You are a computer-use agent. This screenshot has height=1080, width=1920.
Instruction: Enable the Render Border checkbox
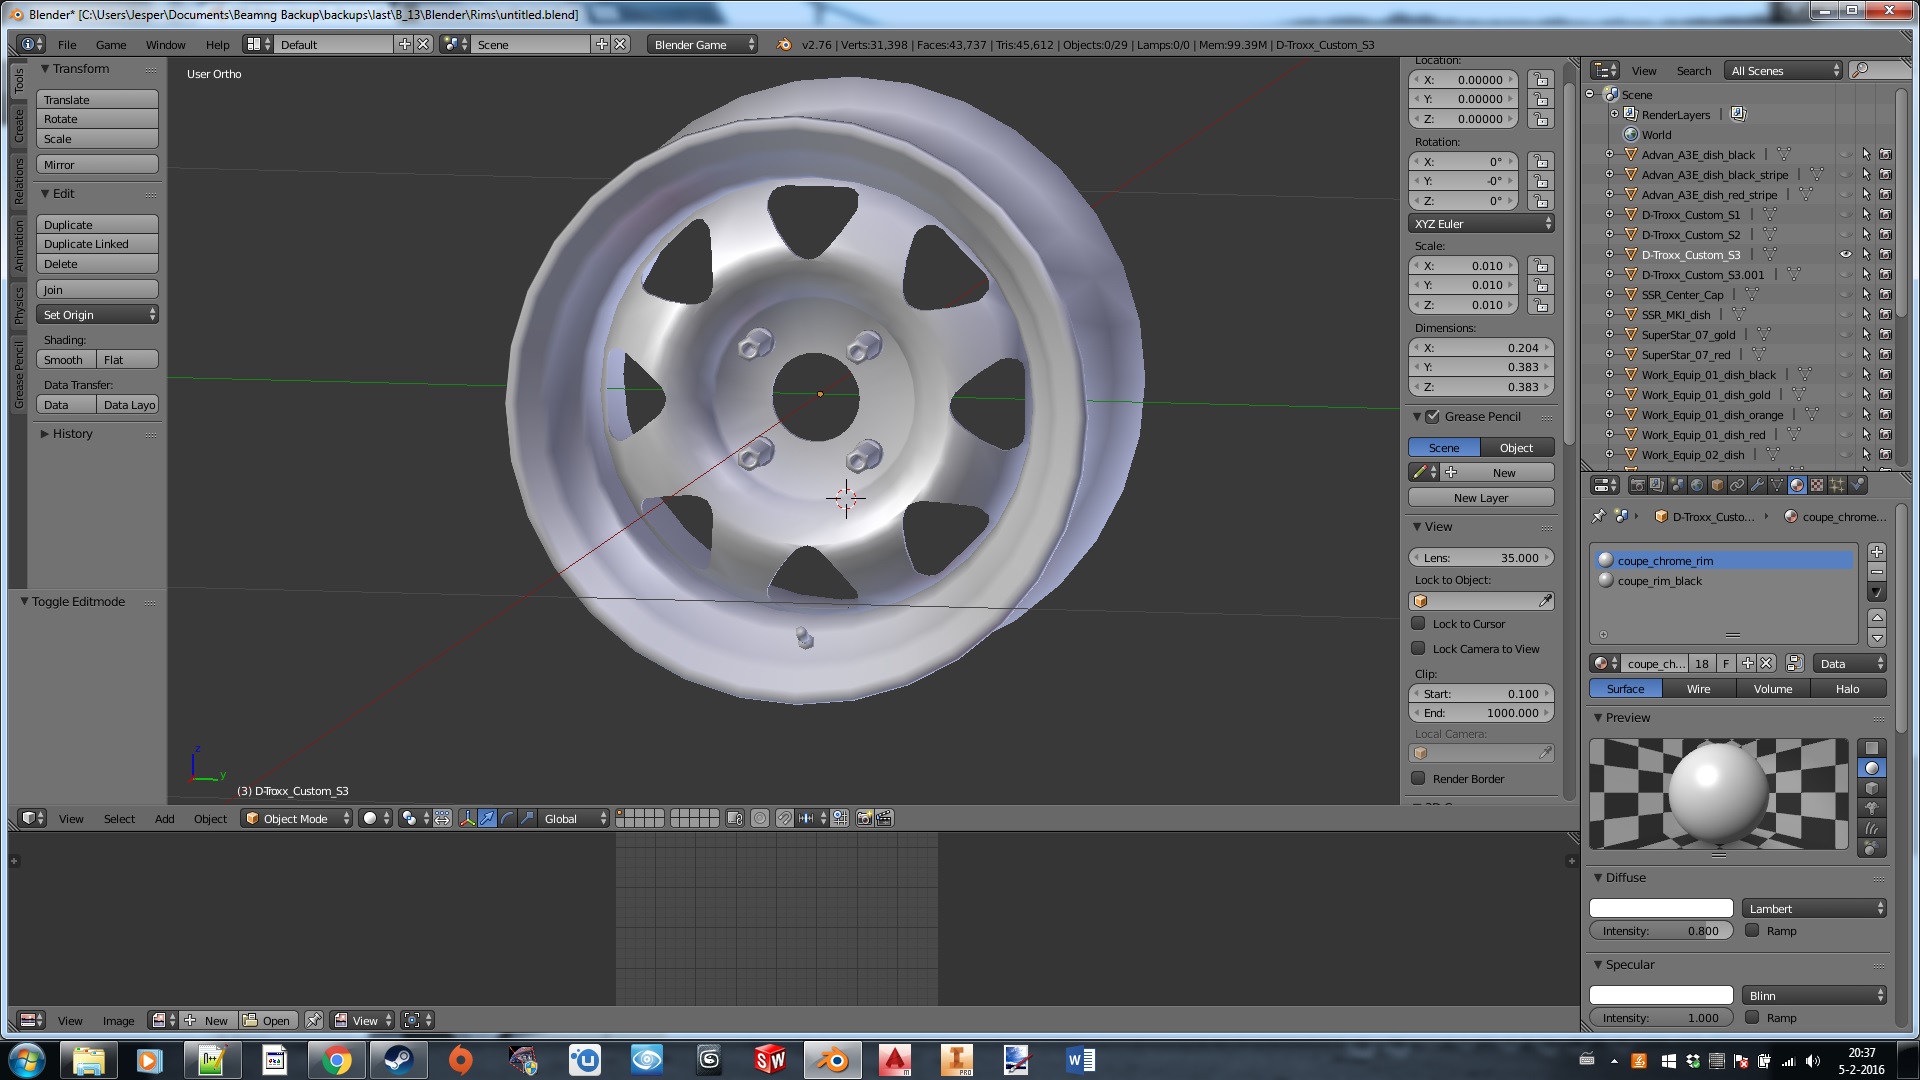1418,778
